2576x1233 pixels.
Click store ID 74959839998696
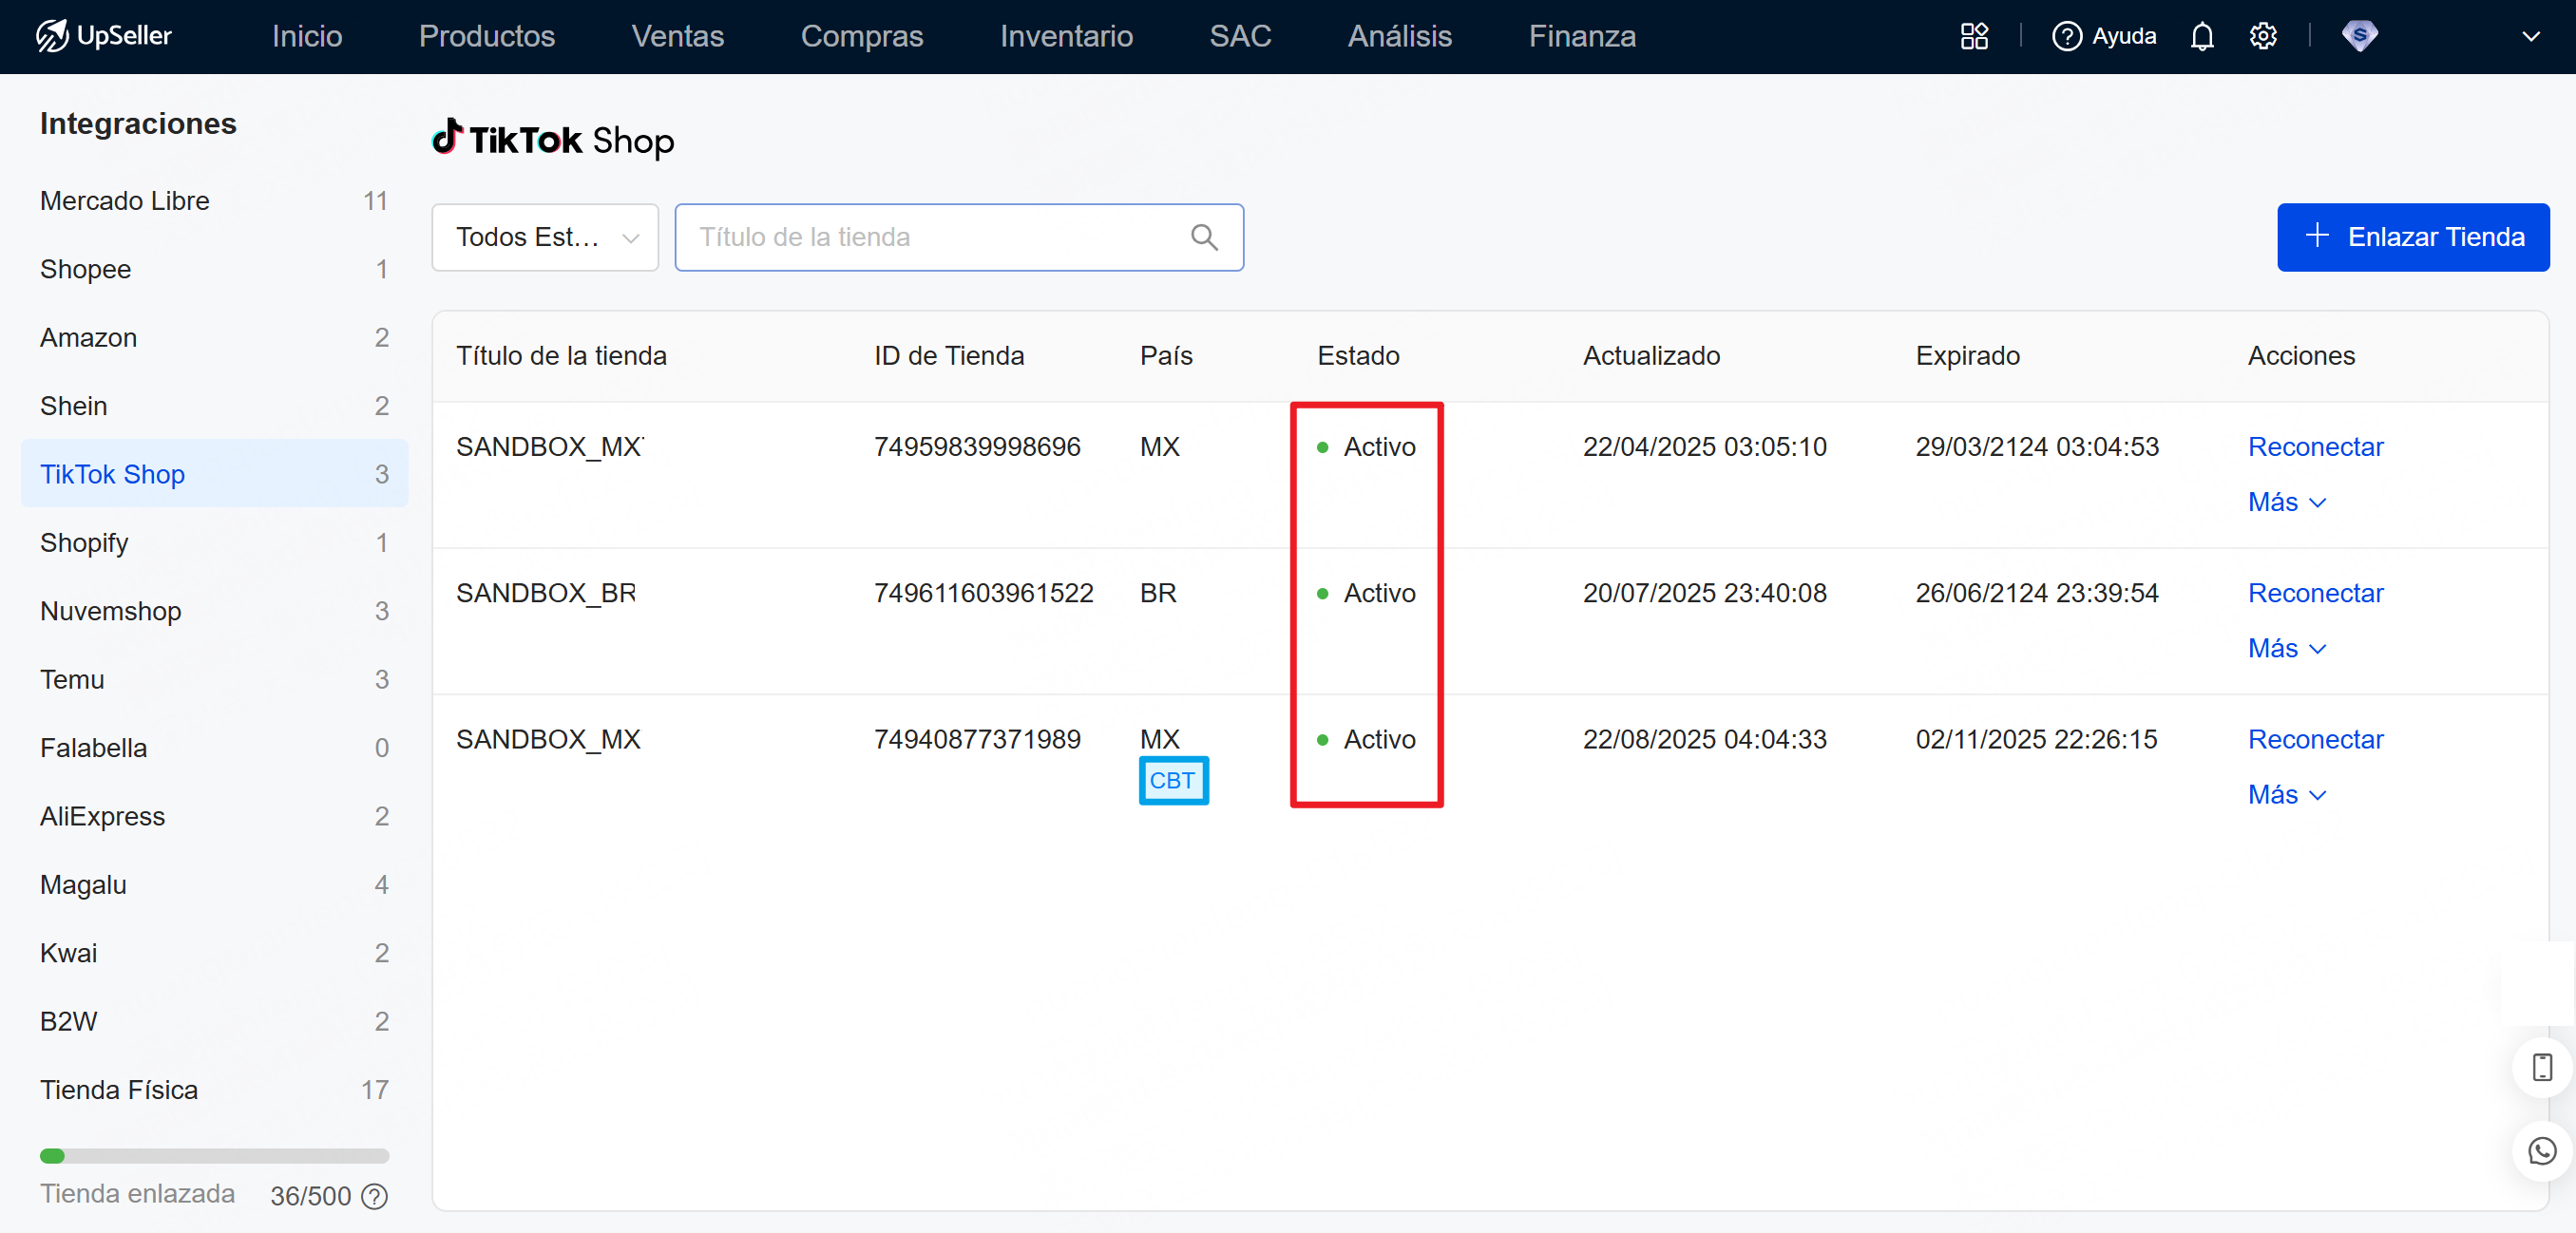tap(977, 446)
